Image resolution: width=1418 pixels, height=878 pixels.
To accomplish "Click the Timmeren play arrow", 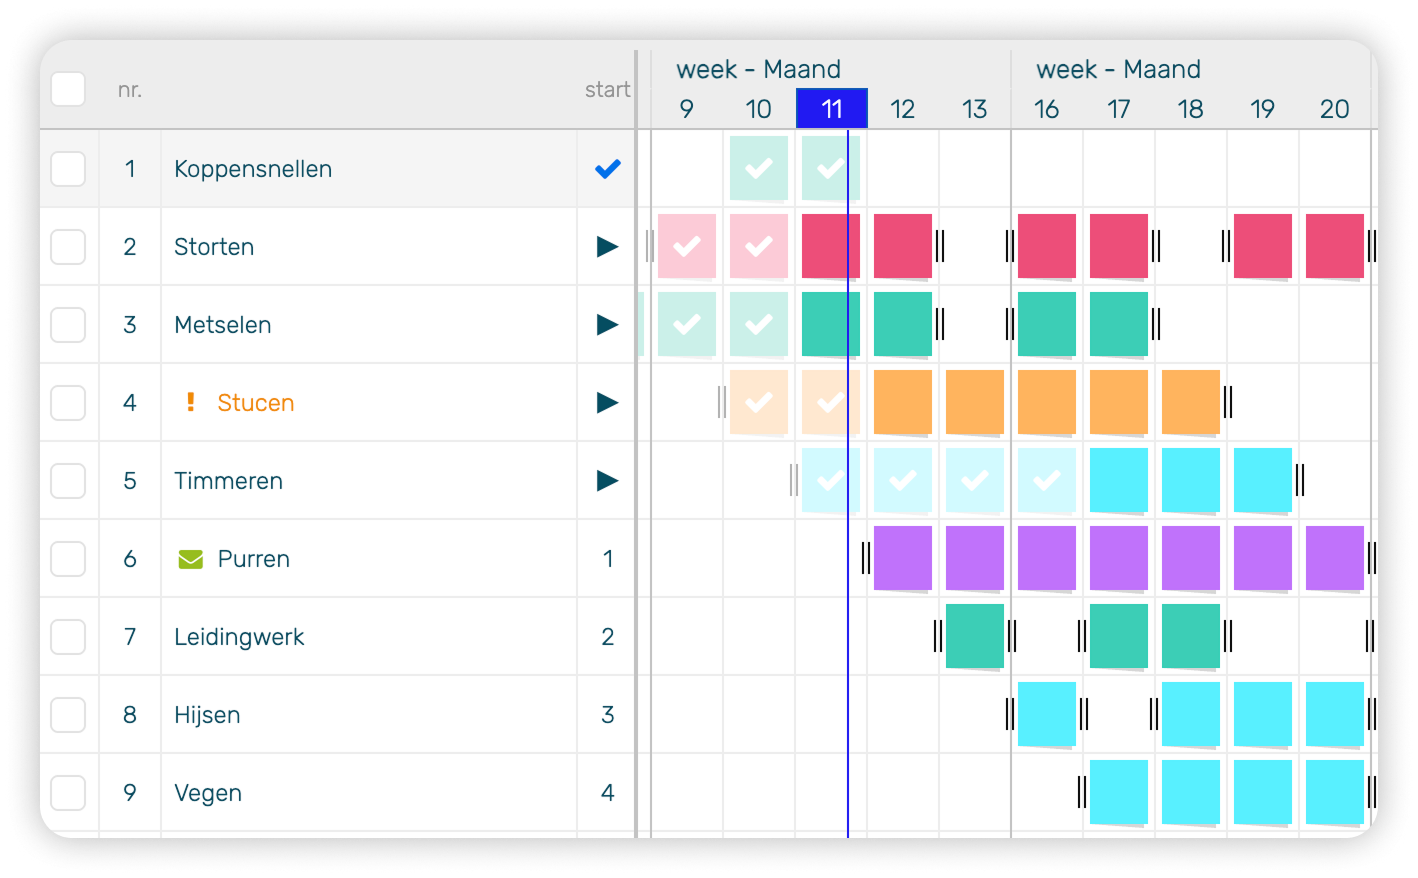I will [607, 481].
